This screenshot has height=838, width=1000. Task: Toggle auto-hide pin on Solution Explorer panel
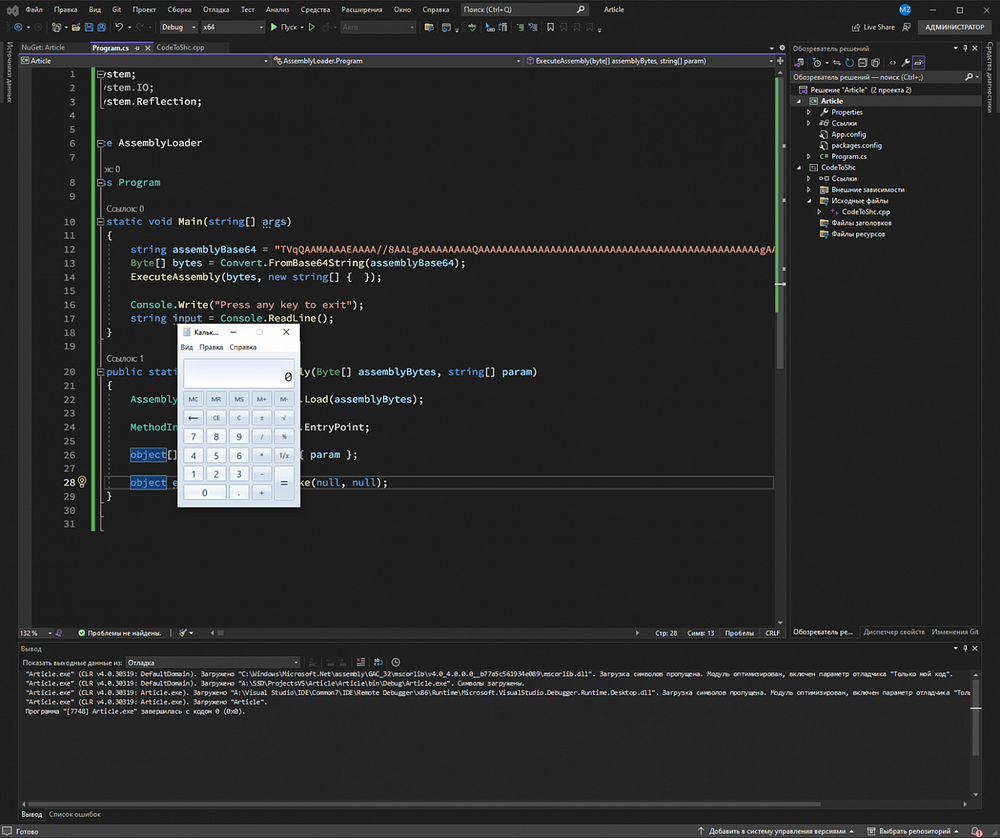(x=965, y=48)
